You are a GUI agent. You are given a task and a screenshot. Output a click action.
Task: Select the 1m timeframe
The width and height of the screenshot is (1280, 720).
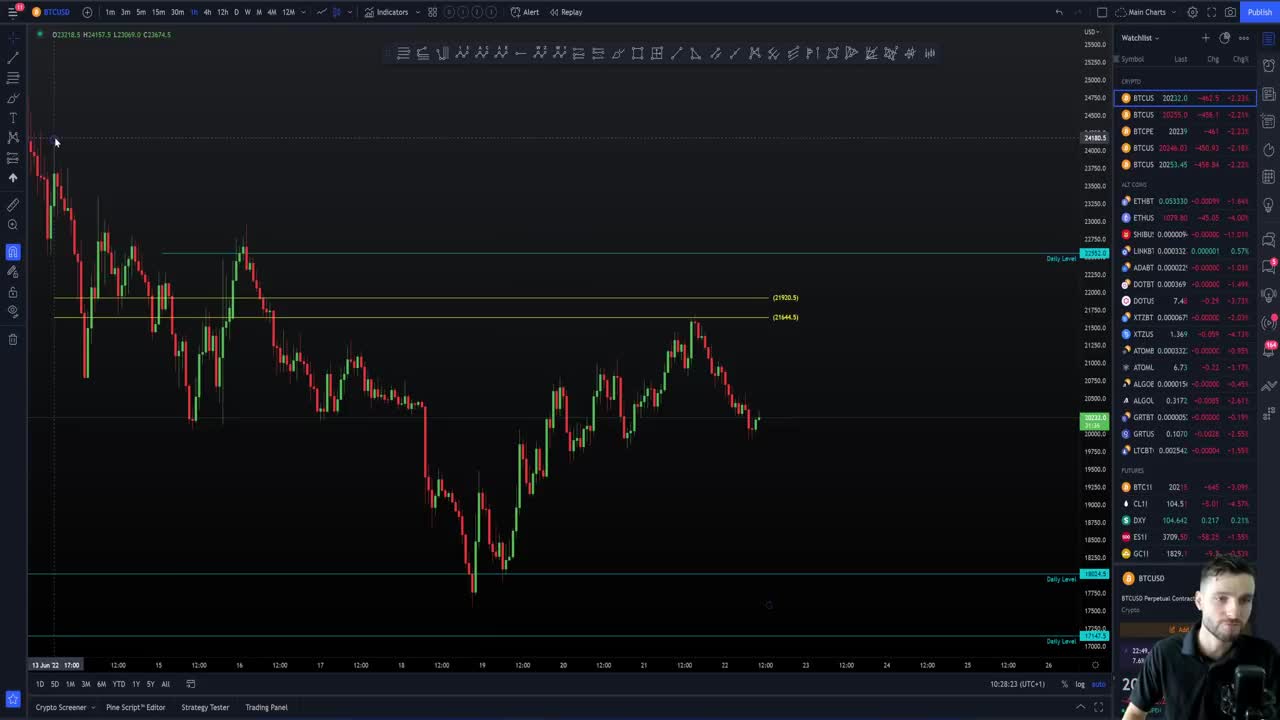[x=110, y=12]
